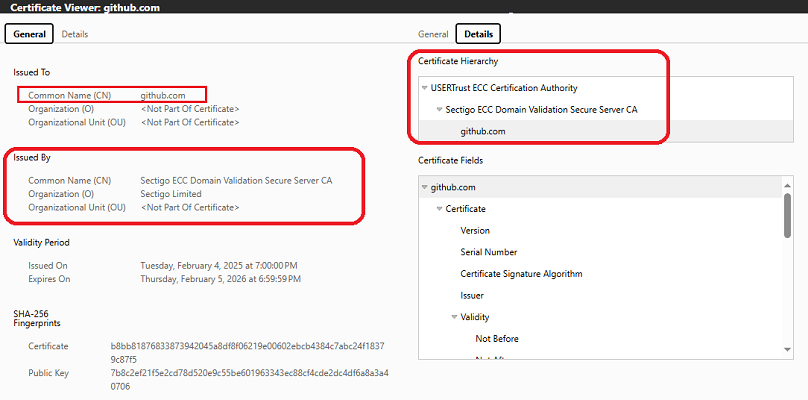This screenshot has width=808, height=400.
Task: Select Certificate Signature Algorithm field
Action: click(x=521, y=274)
